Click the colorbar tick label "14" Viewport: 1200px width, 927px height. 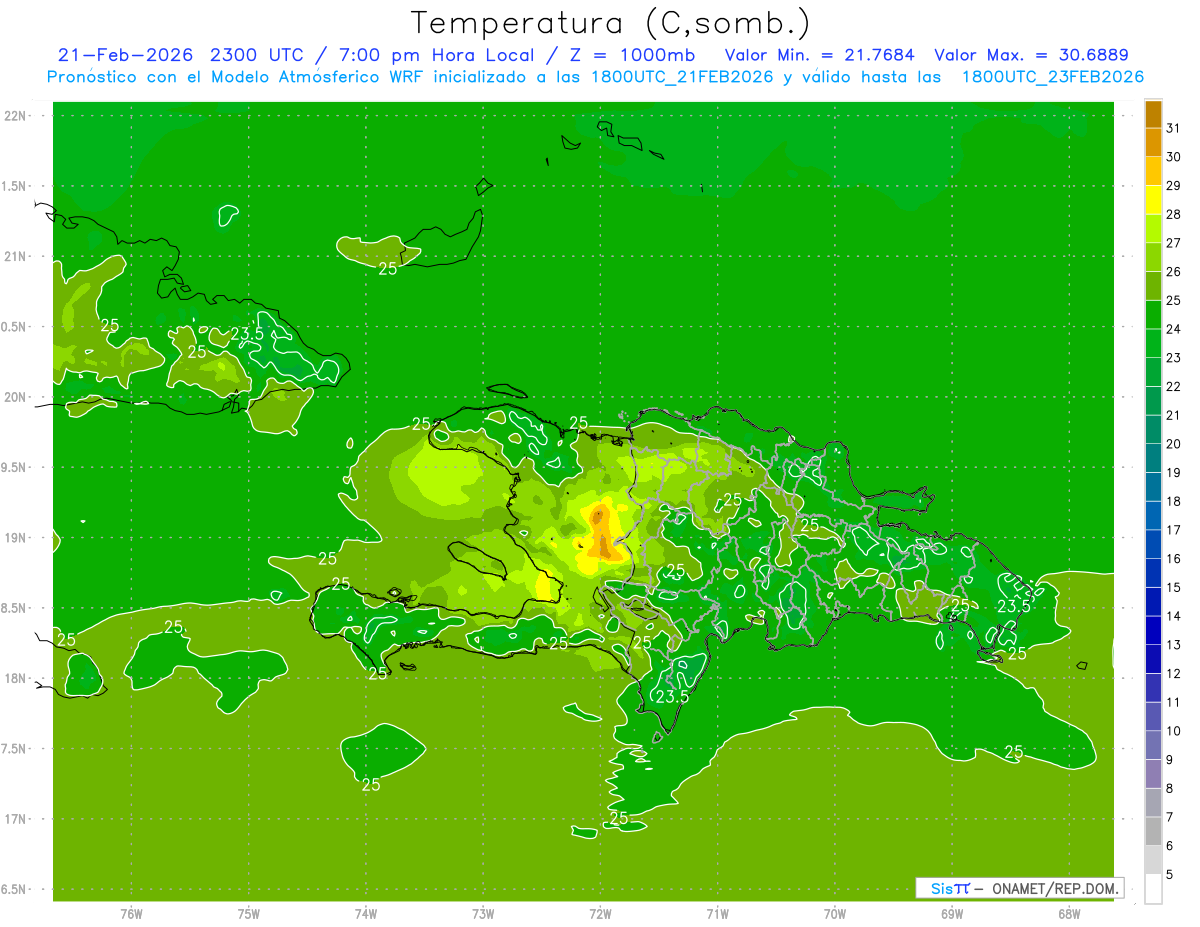point(1174,616)
